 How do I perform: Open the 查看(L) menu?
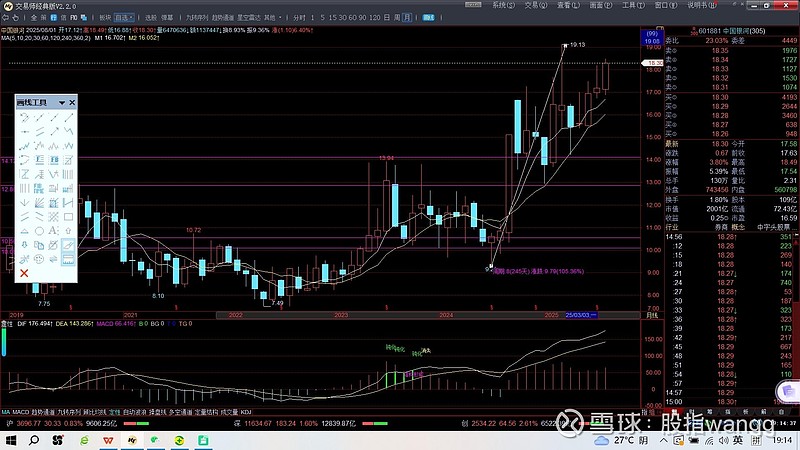tap(568, 5)
